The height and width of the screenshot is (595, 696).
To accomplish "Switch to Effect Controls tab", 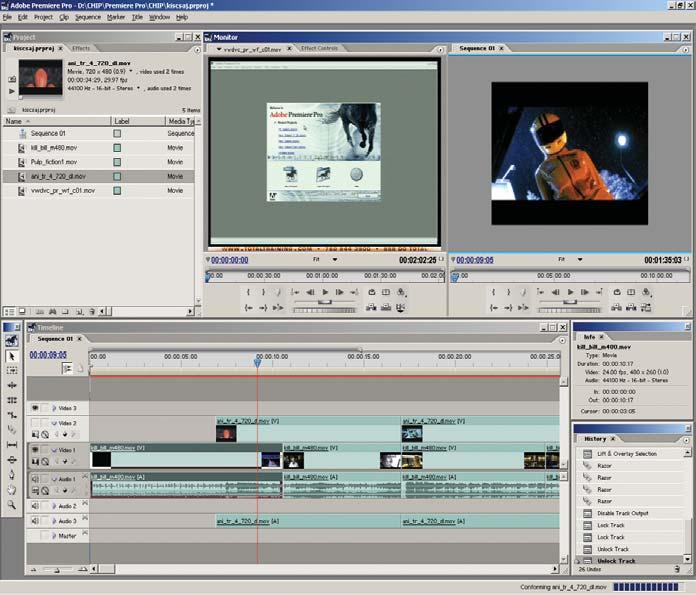I will tap(319, 48).
